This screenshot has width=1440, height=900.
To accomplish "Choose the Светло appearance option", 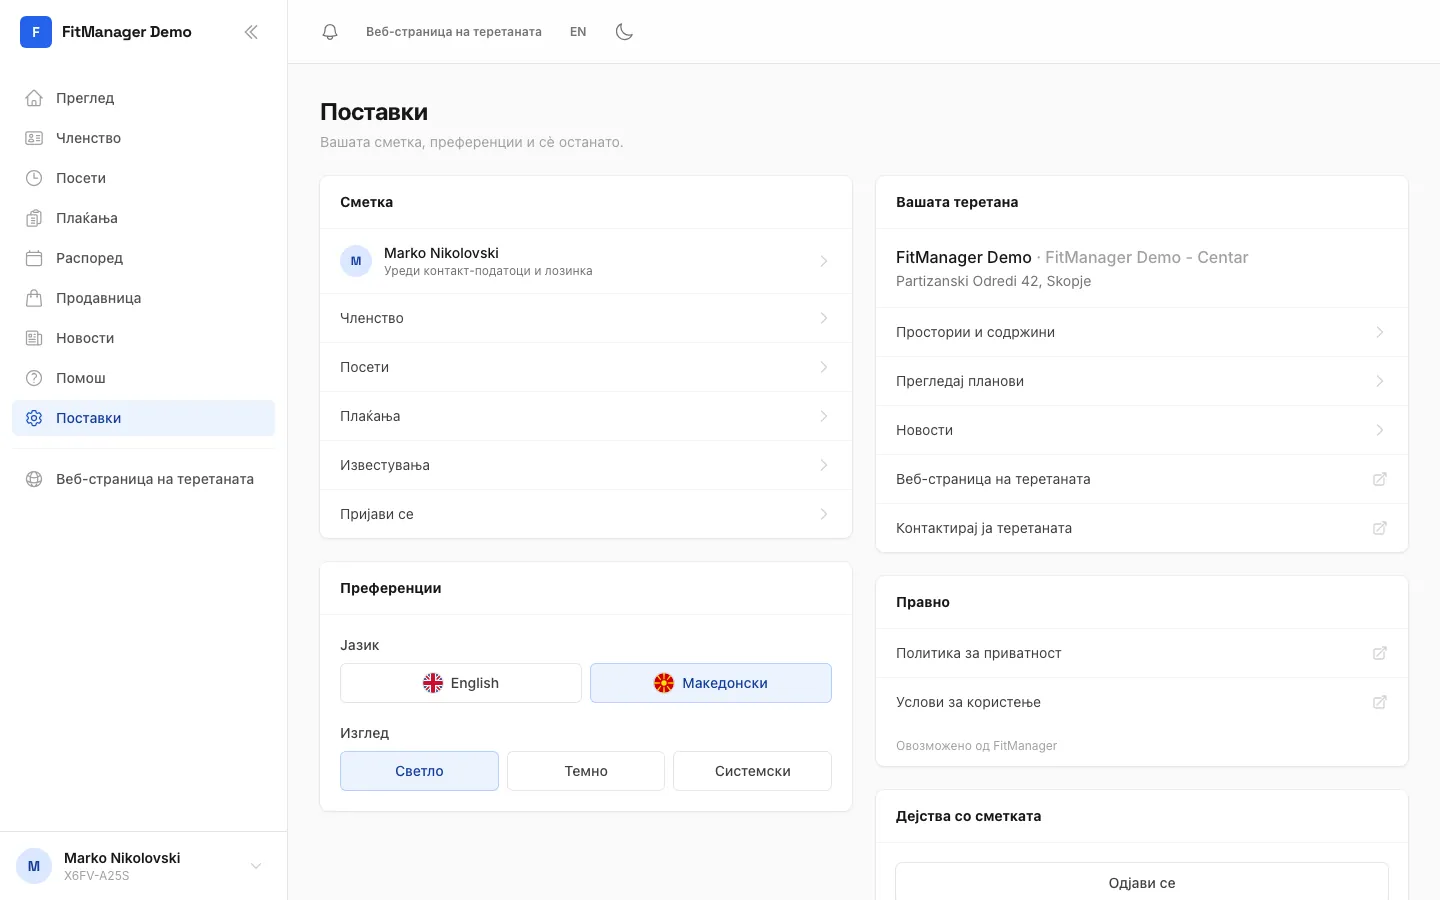I will (419, 771).
